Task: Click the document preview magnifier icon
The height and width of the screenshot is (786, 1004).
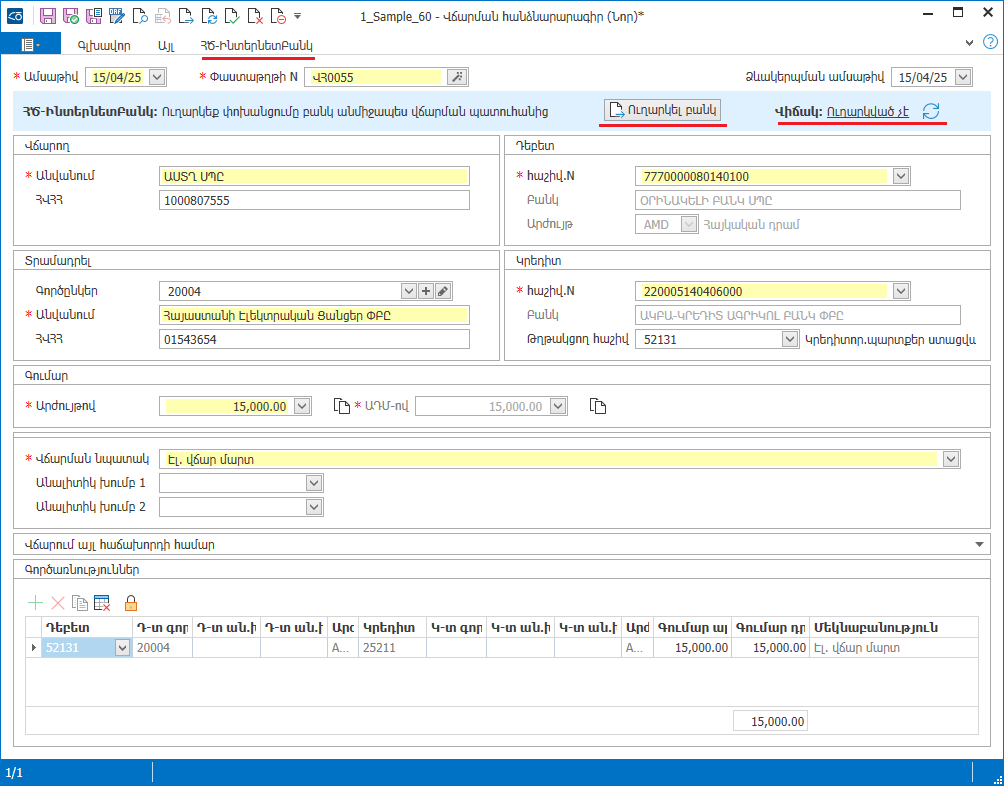Action: click(140, 16)
